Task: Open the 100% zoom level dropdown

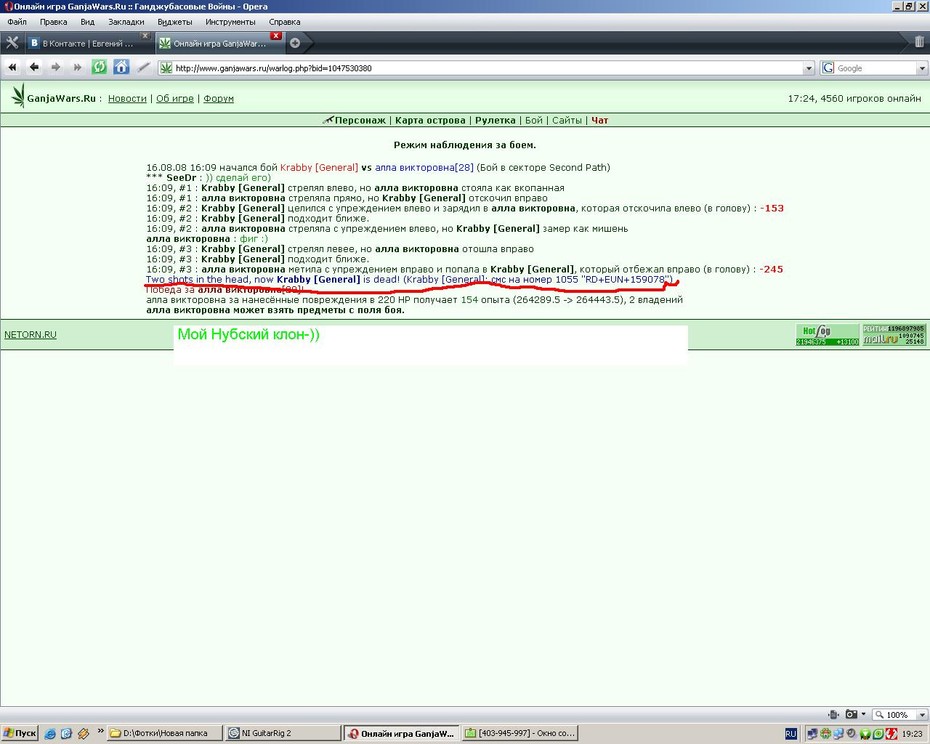Action: 922,715
